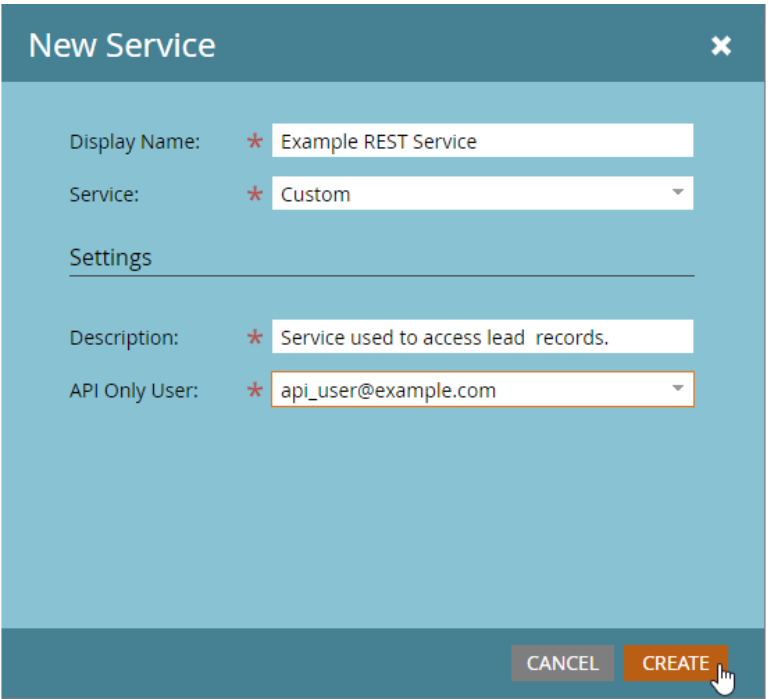Screen dimensions: 769x699
Task: Click the Description text field
Action: [483, 337]
